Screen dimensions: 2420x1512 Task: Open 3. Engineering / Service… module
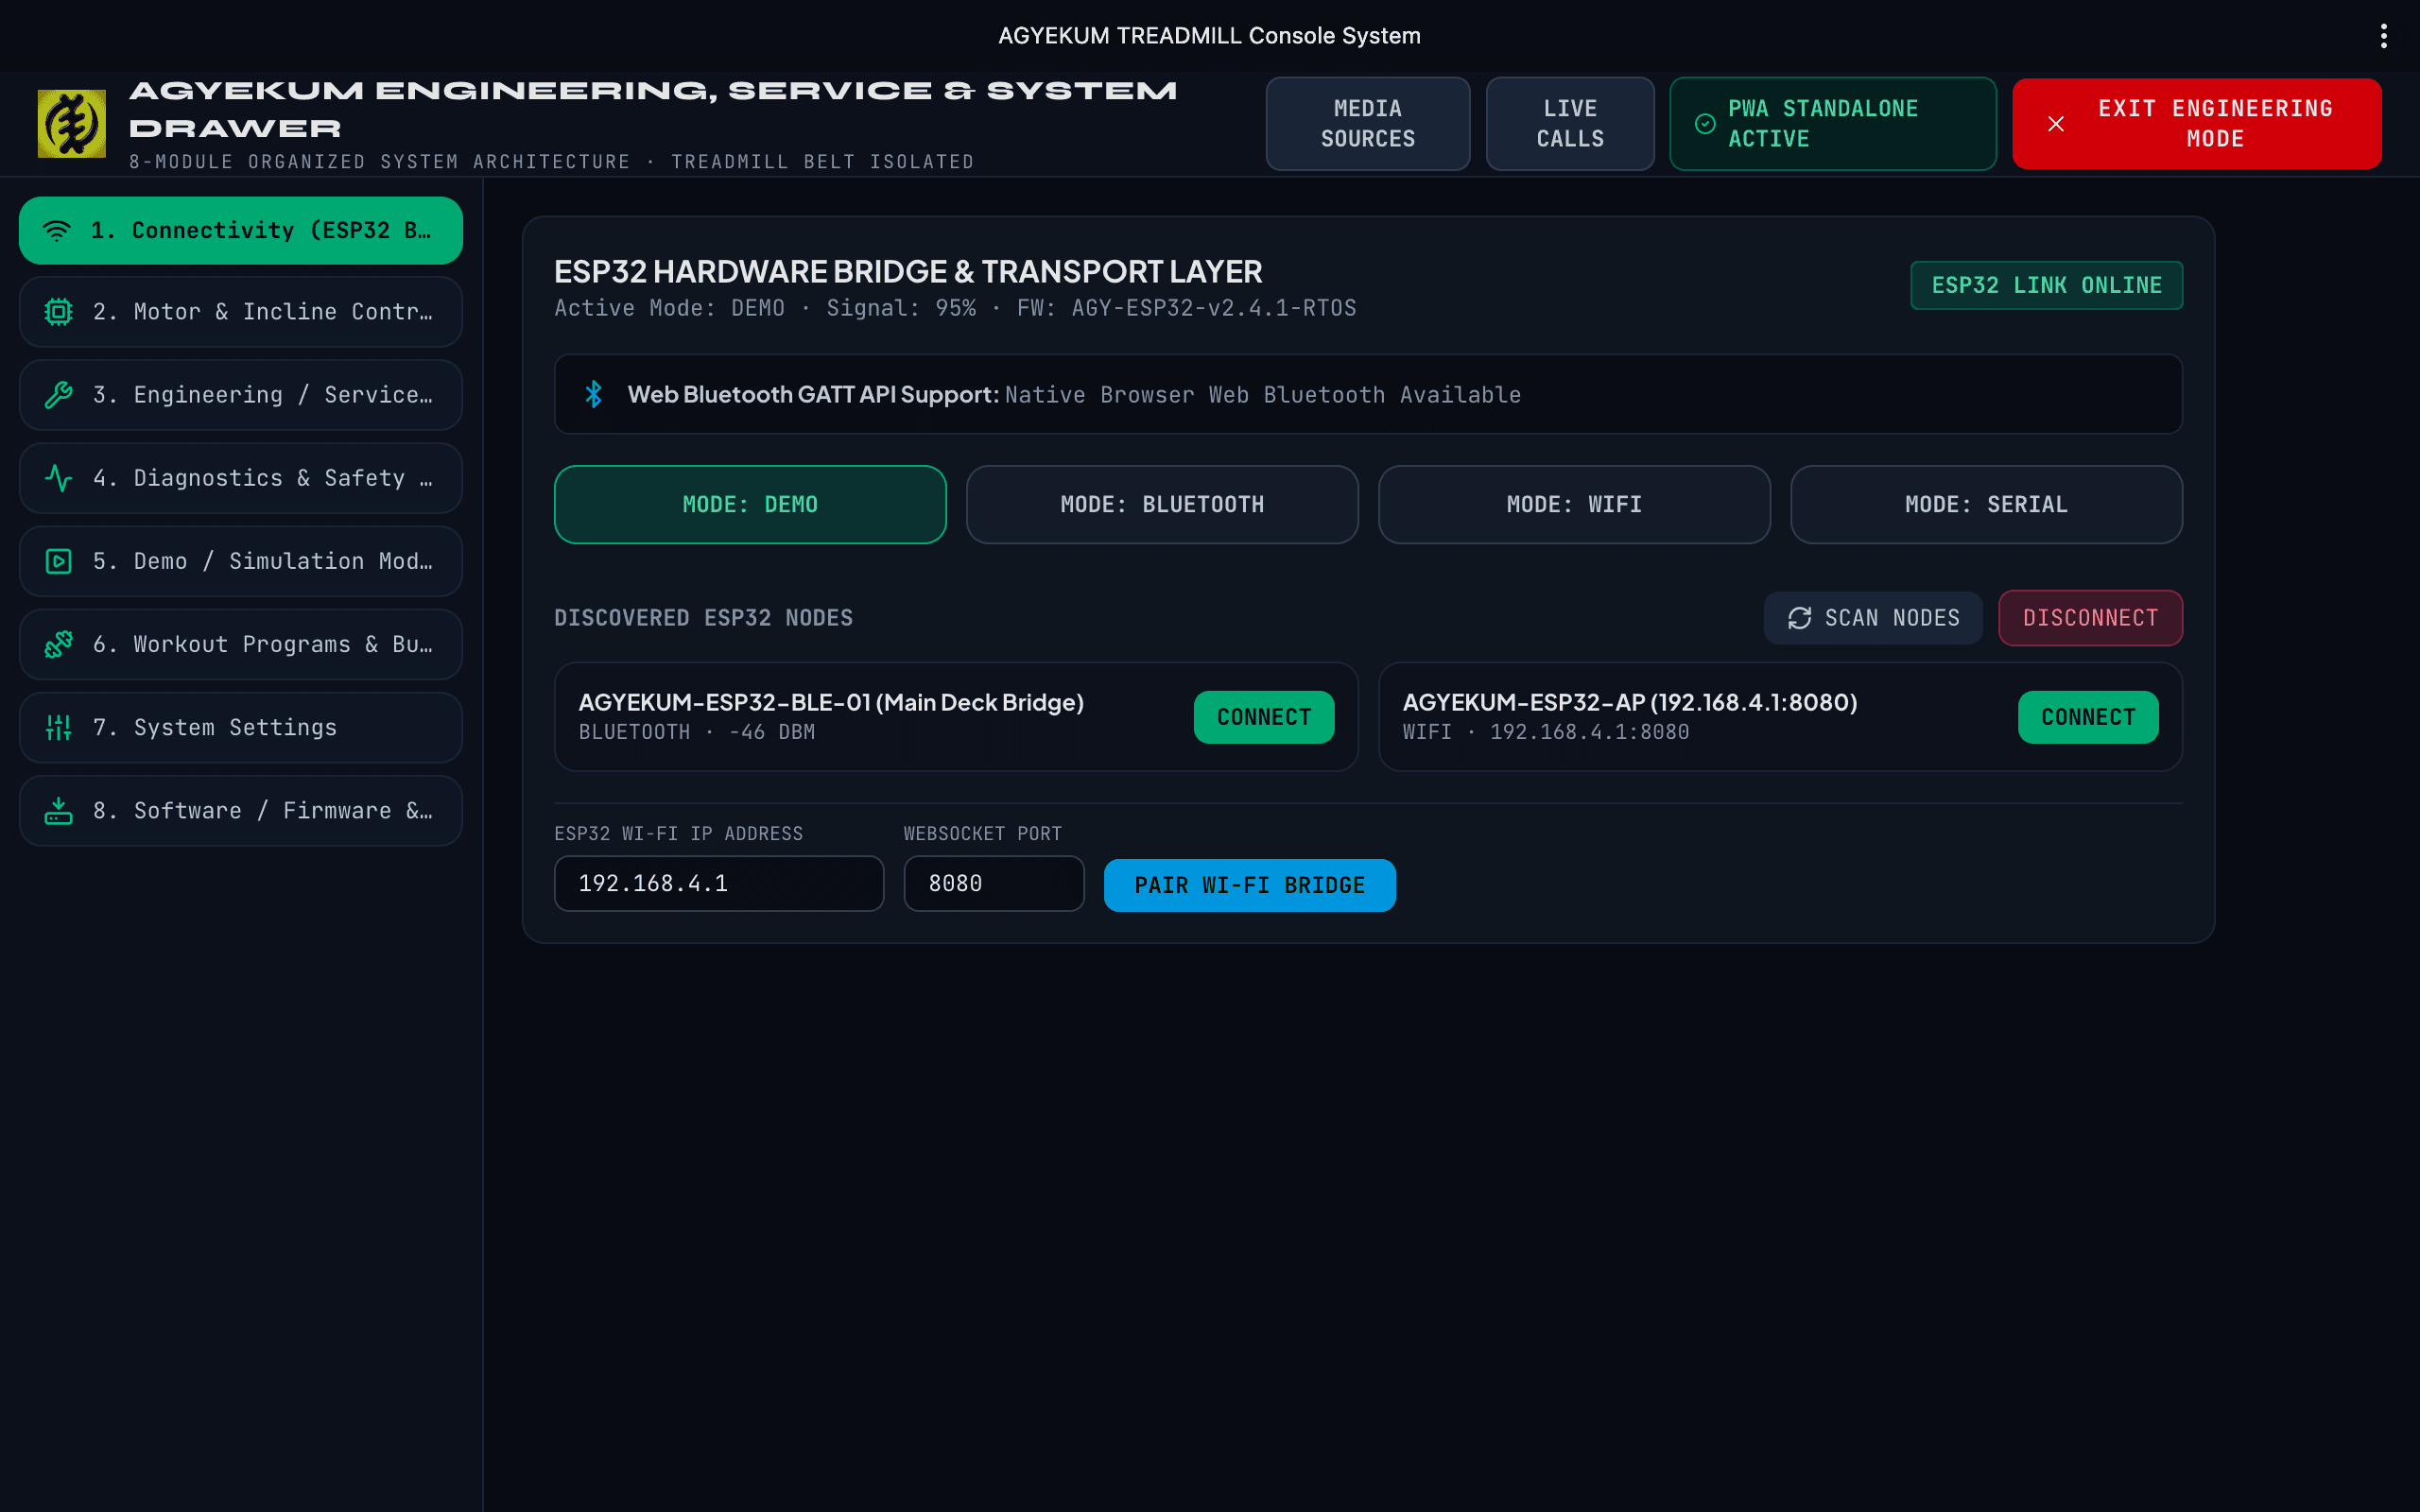pos(241,395)
